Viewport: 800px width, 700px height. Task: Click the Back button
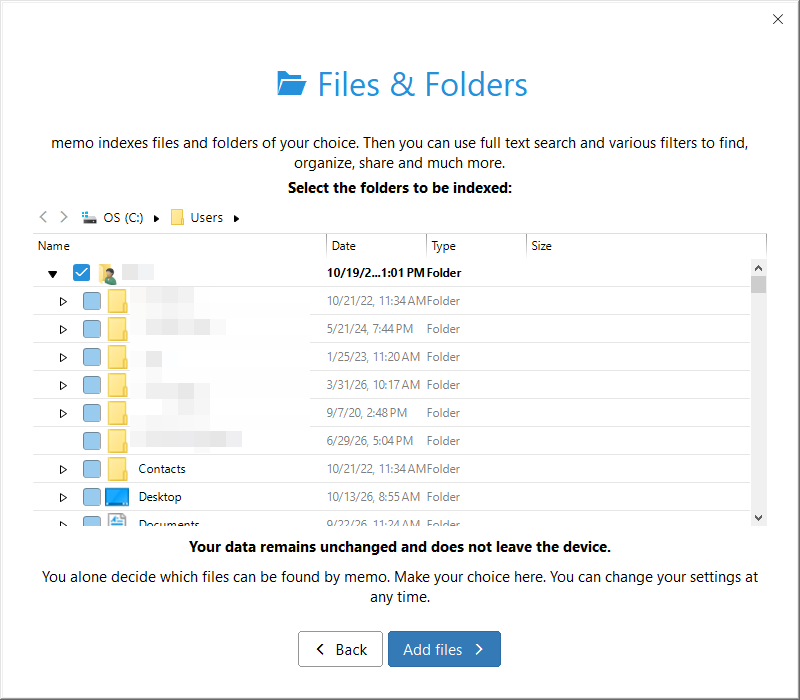tap(340, 649)
